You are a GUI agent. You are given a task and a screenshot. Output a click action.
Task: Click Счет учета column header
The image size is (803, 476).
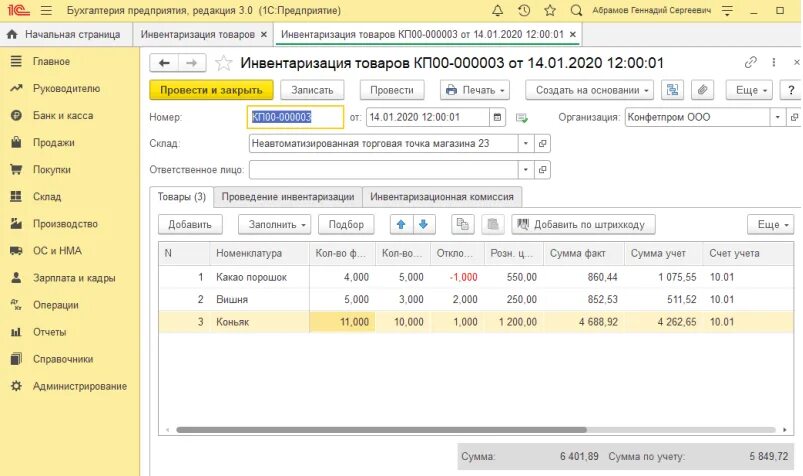pyautogui.click(x=748, y=253)
